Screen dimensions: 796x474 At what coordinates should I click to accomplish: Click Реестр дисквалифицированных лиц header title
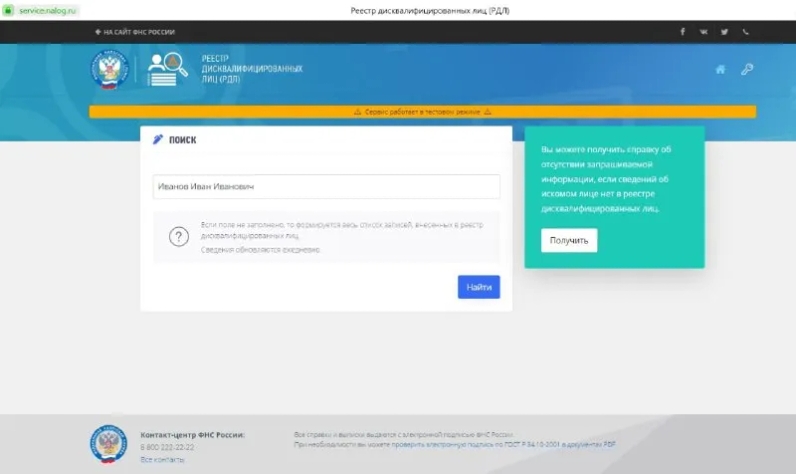click(251, 69)
